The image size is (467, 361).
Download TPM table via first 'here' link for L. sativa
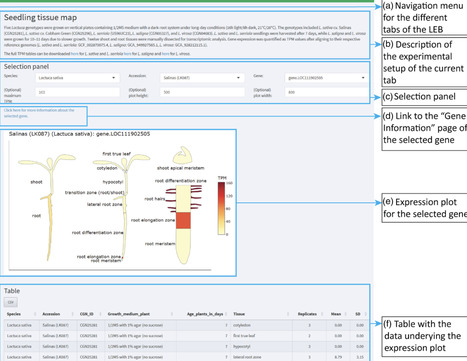click(74, 53)
